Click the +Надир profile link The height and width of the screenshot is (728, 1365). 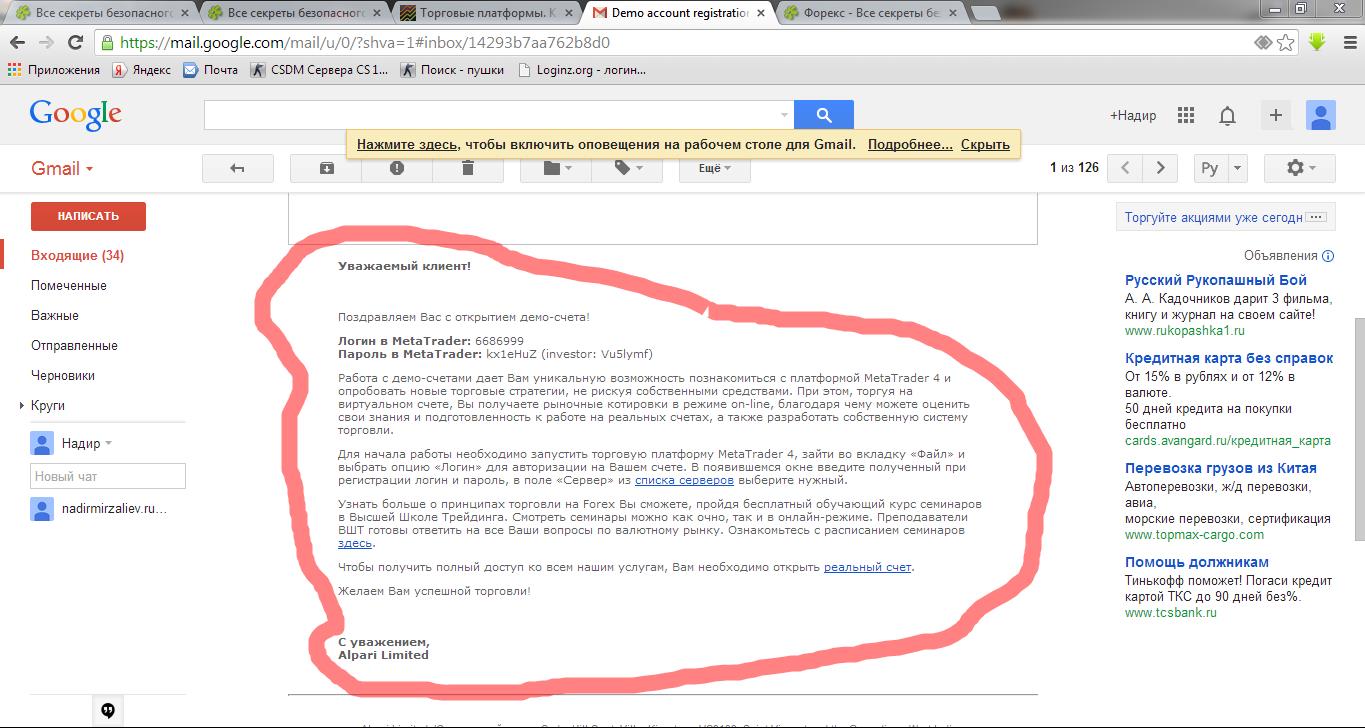1133,115
